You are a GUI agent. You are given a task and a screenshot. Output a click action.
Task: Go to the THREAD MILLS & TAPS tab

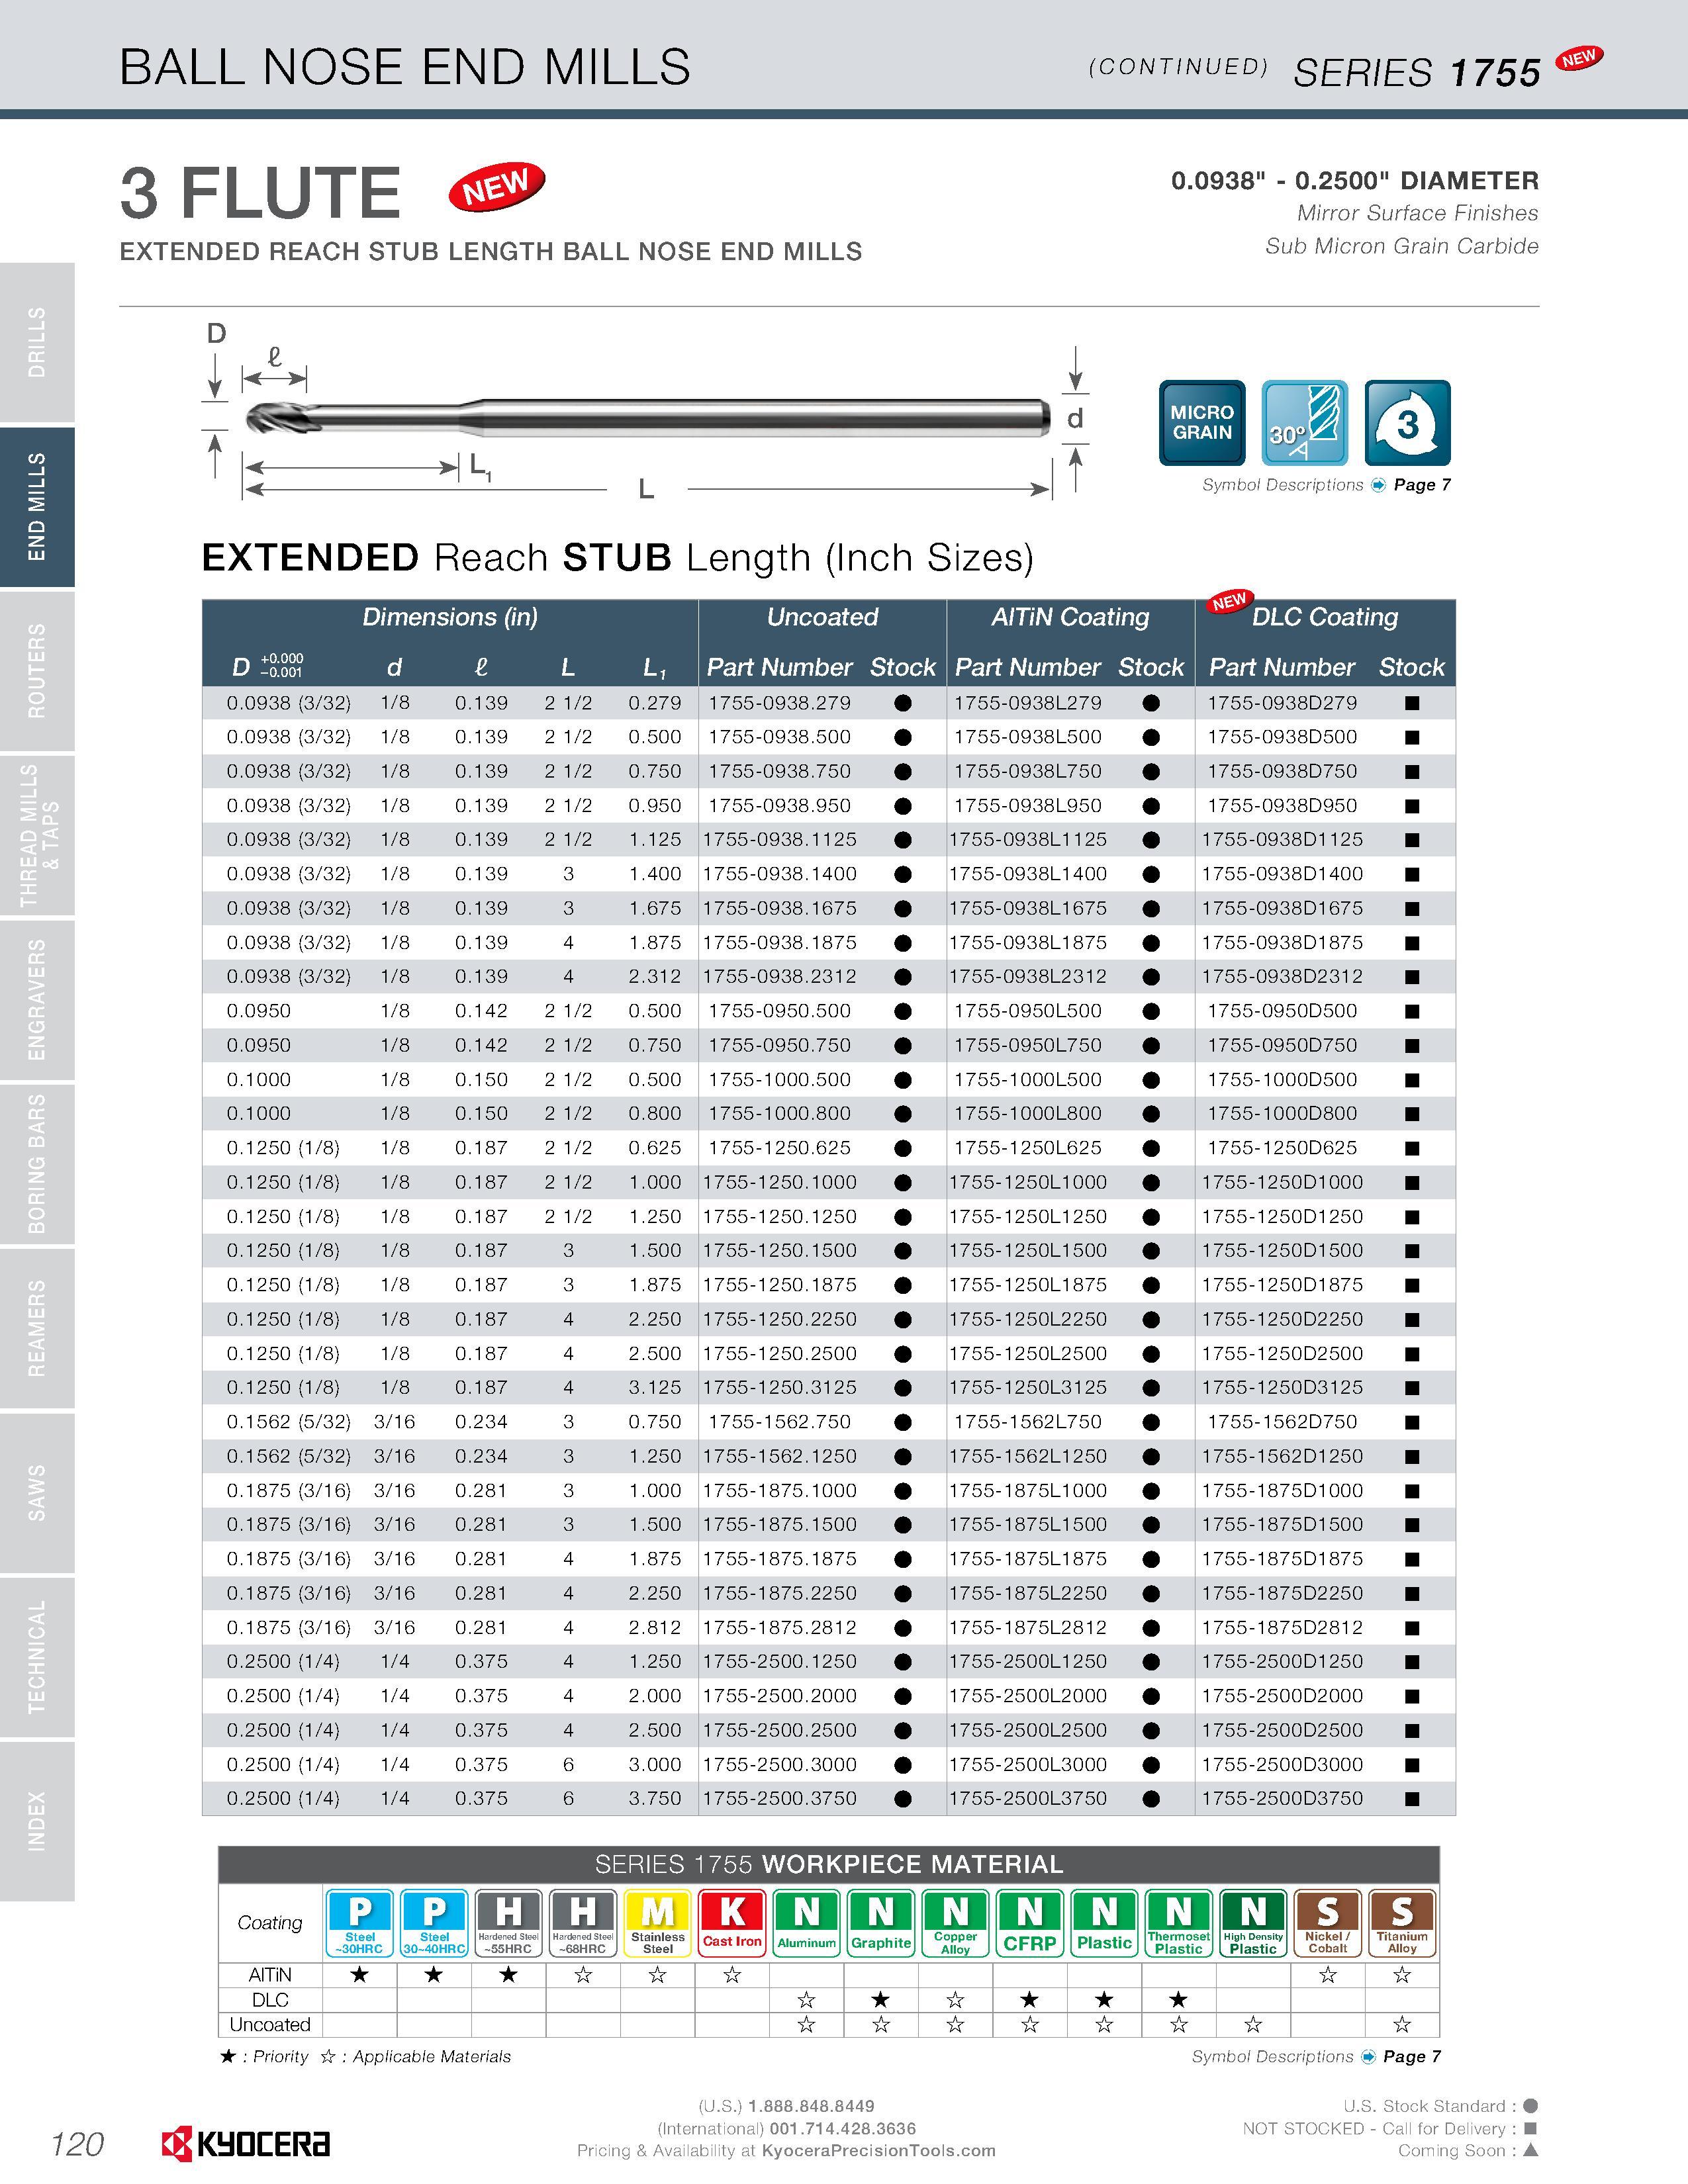pos(37,835)
